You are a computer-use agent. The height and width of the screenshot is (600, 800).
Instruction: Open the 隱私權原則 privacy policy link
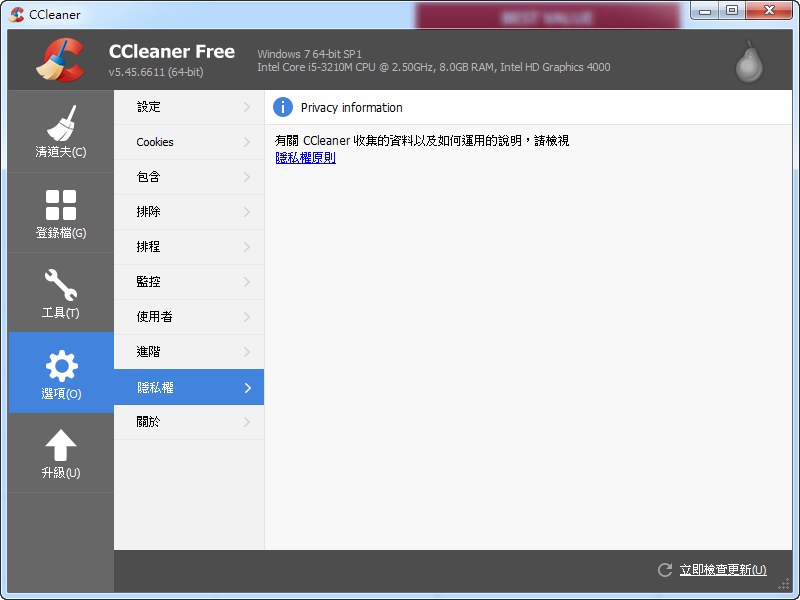point(305,157)
